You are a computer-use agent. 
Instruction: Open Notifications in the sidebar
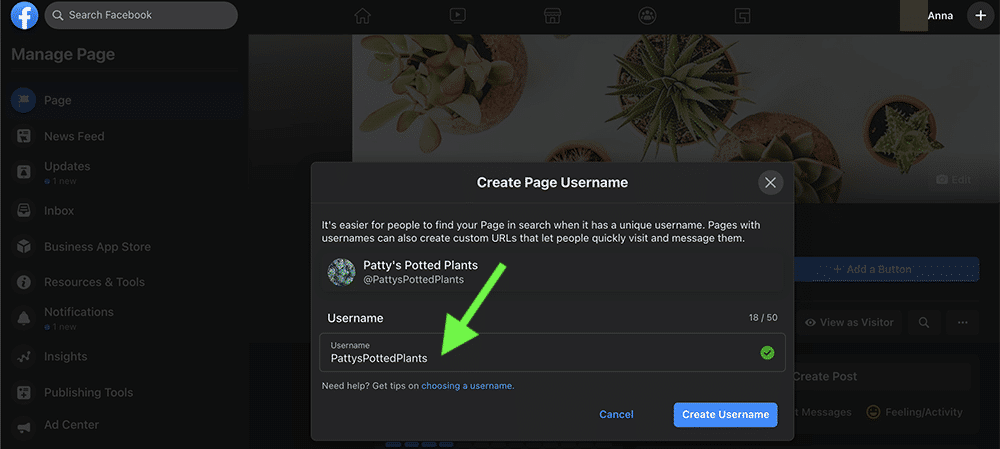(78, 312)
